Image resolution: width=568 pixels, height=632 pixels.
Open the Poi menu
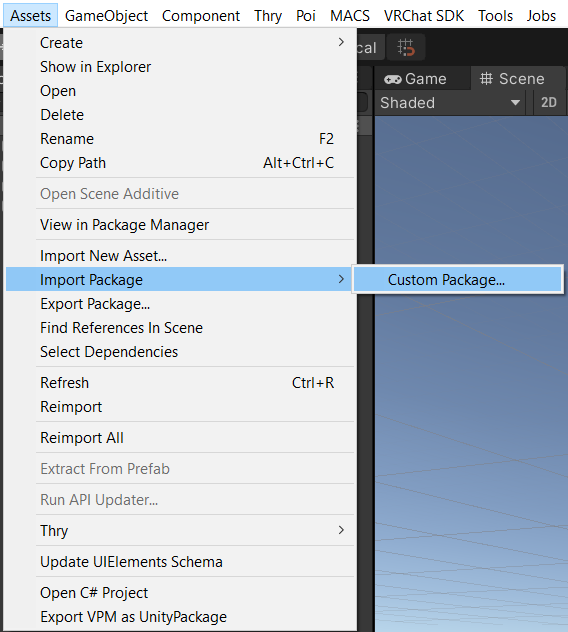click(306, 16)
